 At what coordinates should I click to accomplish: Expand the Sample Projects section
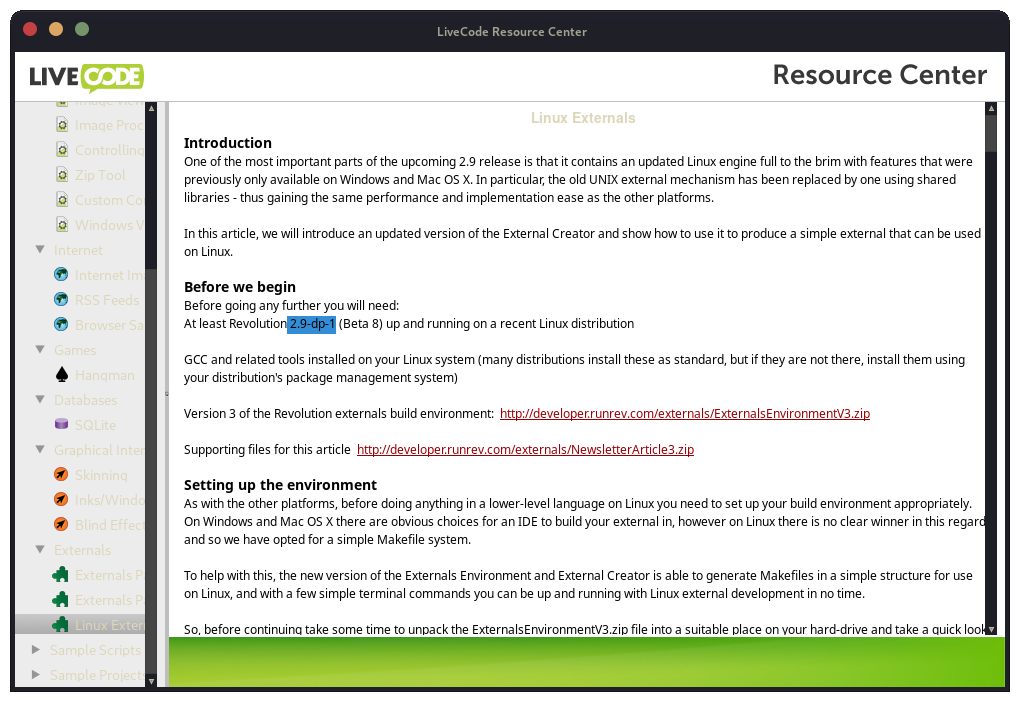[36, 675]
